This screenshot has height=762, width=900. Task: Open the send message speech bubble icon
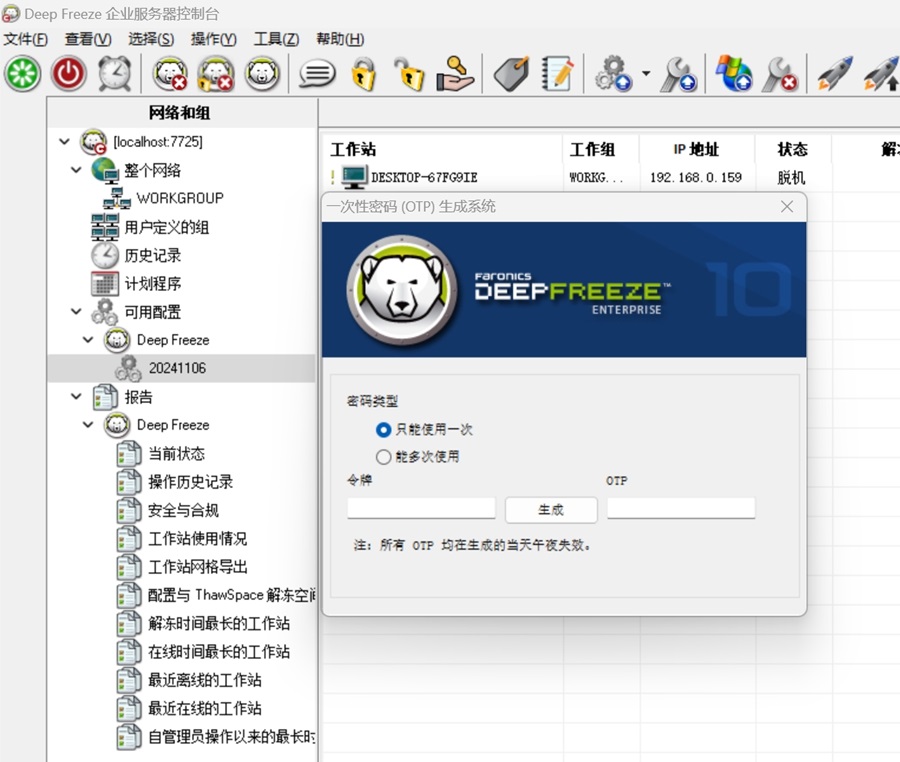[317, 74]
